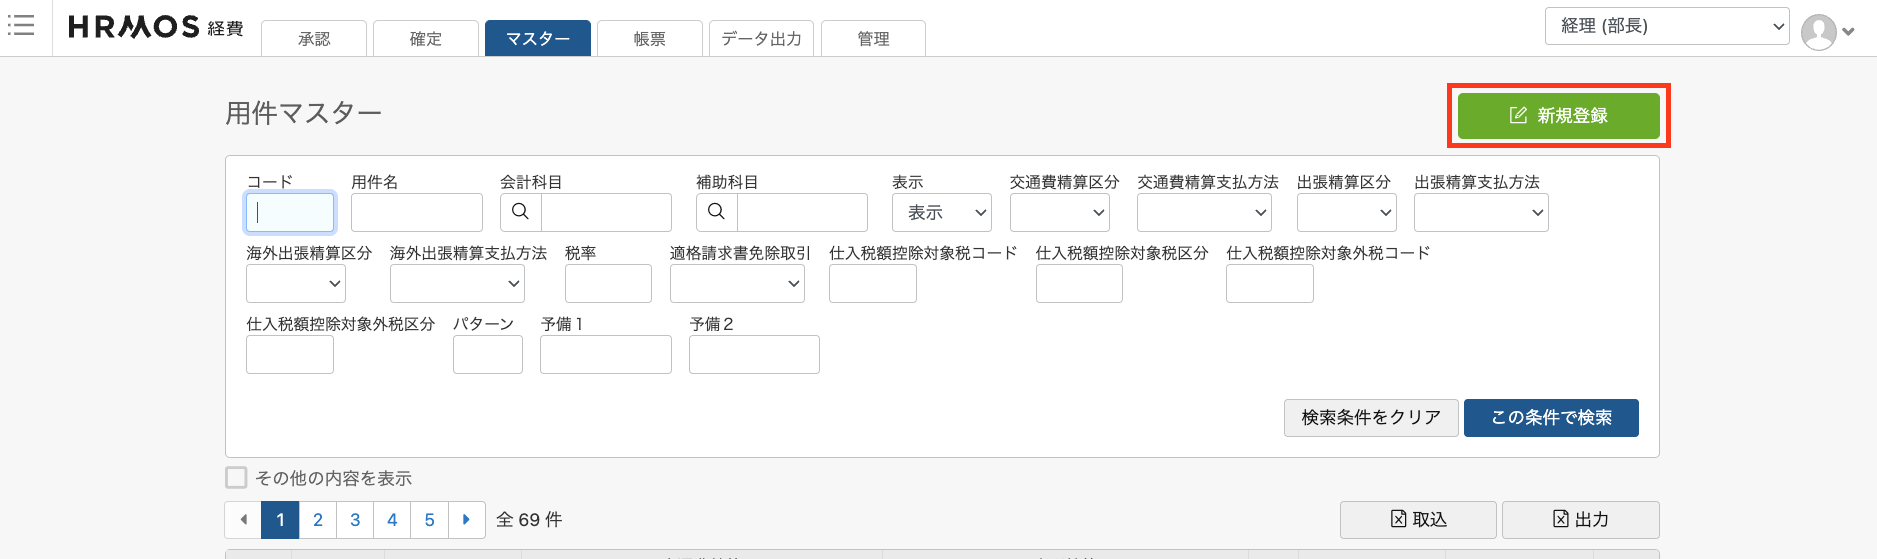Viewport: 1877px width, 559px height.
Task: Click the 仕入税額控除対象税コード field
Action: click(x=873, y=283)
